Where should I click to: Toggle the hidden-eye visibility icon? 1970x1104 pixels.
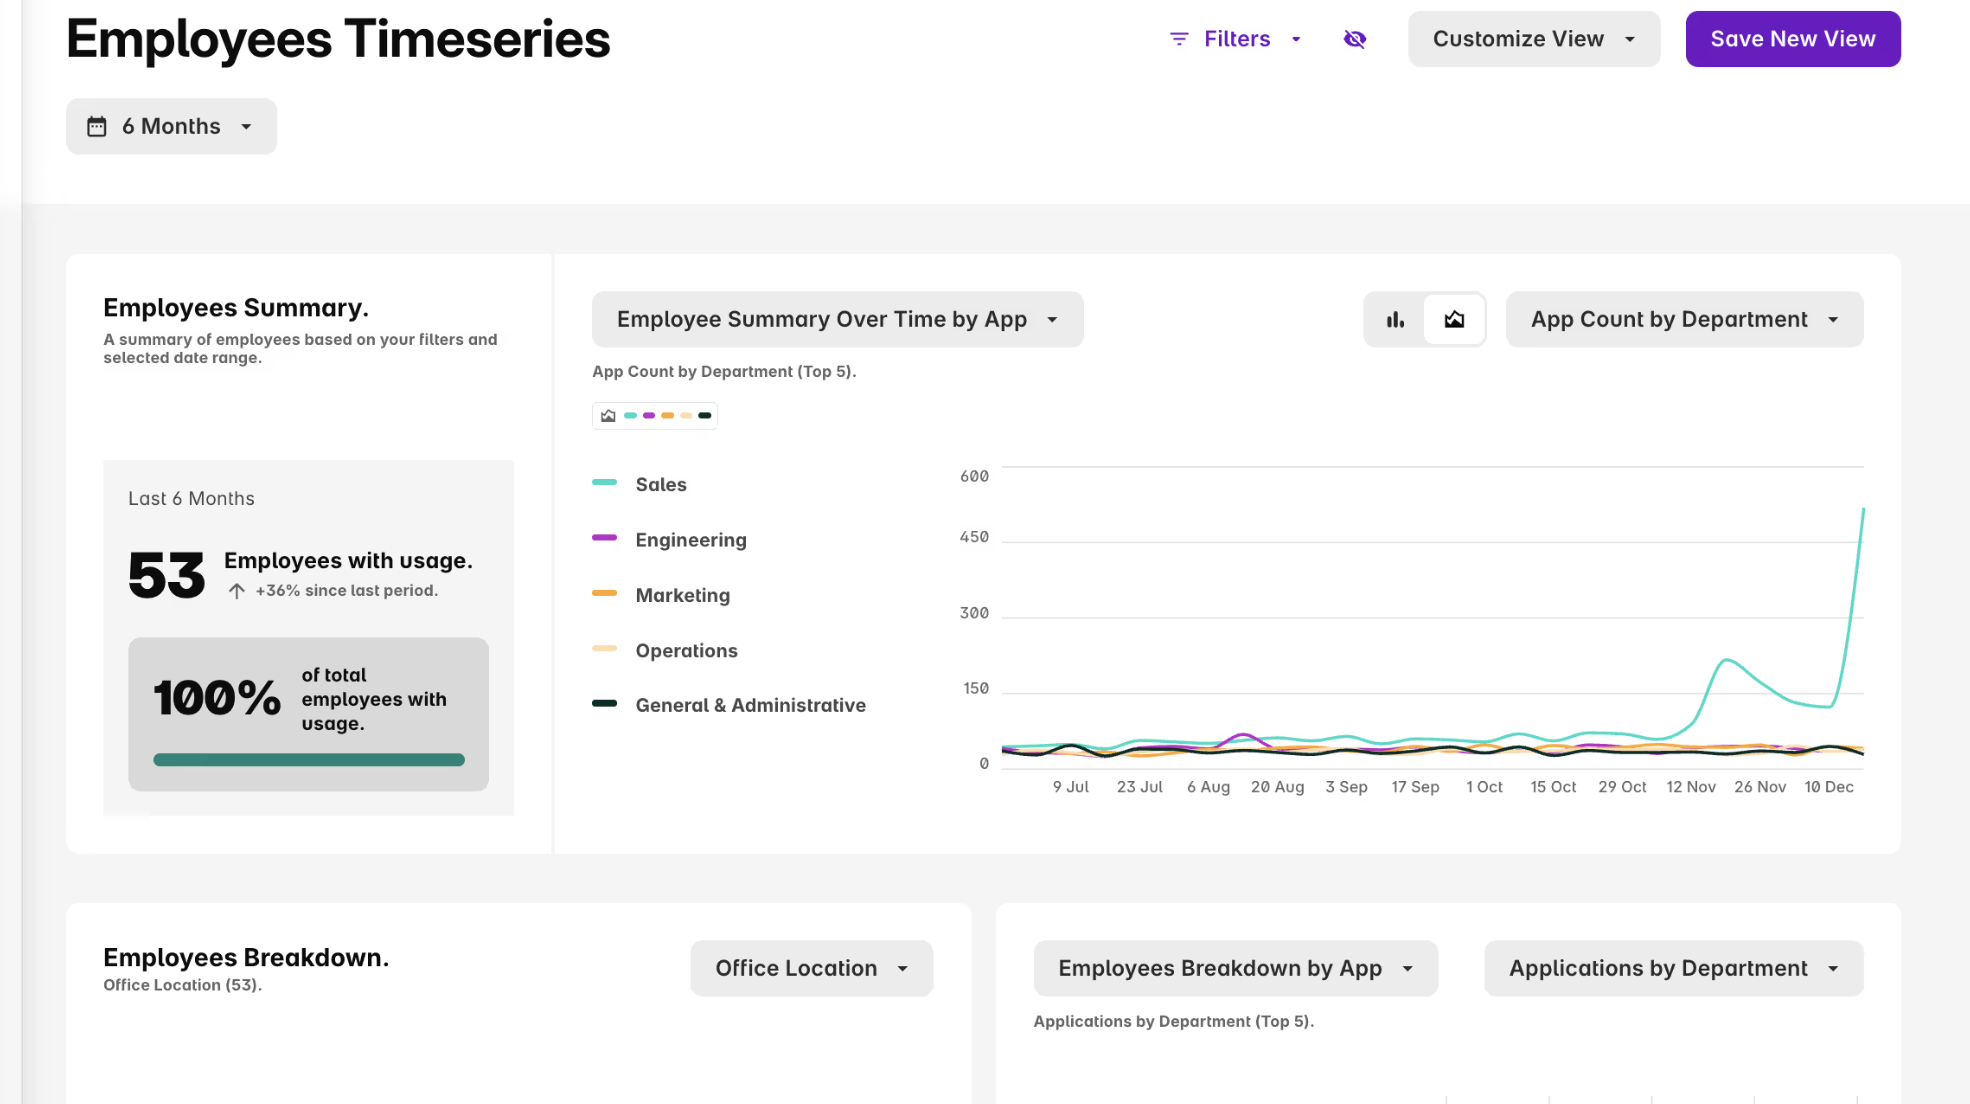click(1354, 39)
